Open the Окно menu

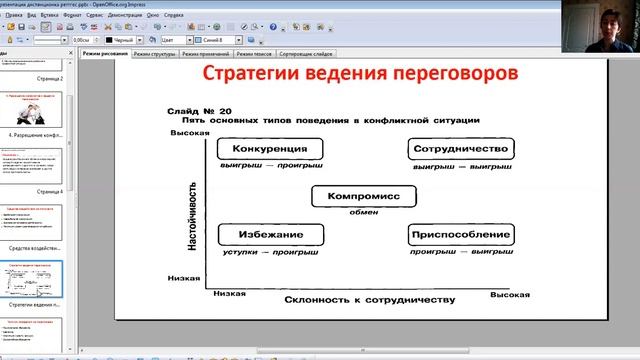click(153, 15)
